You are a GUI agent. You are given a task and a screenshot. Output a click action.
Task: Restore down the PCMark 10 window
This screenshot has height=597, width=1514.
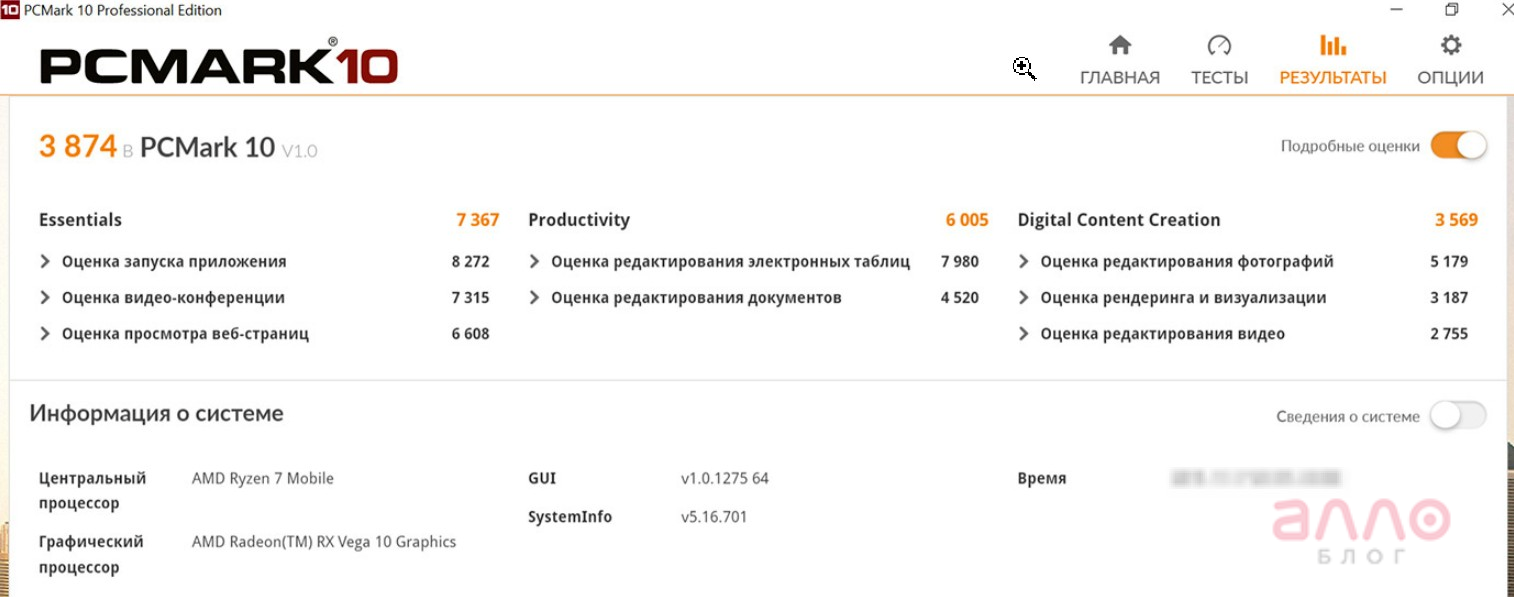[1452, 10]
